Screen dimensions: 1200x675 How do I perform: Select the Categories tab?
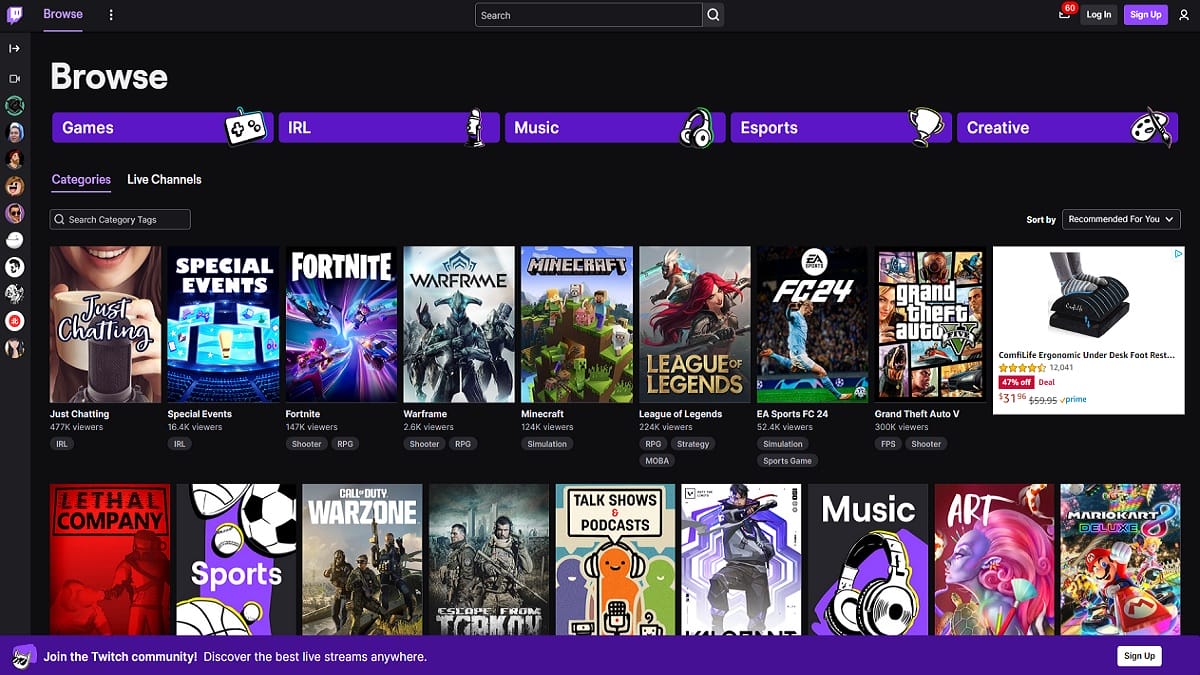click(80, 180)
